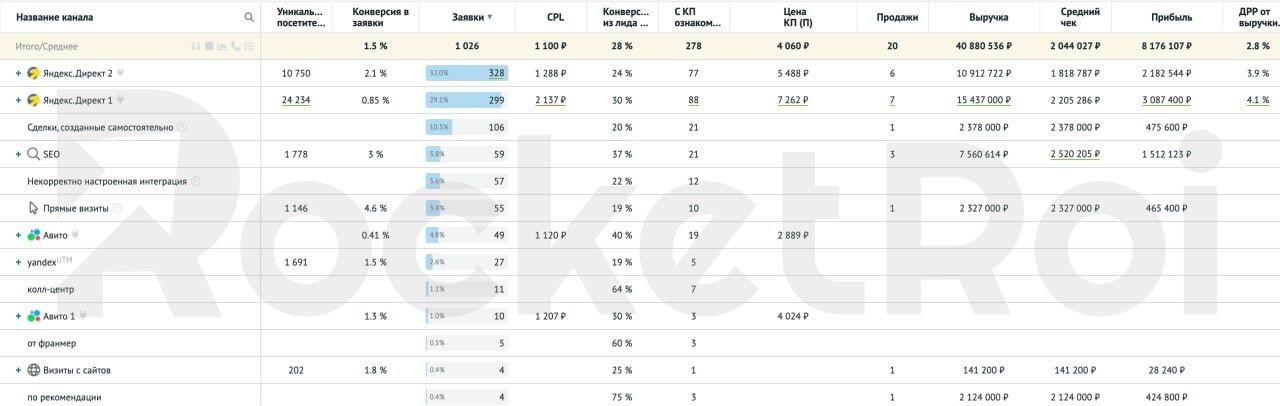
Task: Click the chart icon in the totals row
Action: (222, 46)
